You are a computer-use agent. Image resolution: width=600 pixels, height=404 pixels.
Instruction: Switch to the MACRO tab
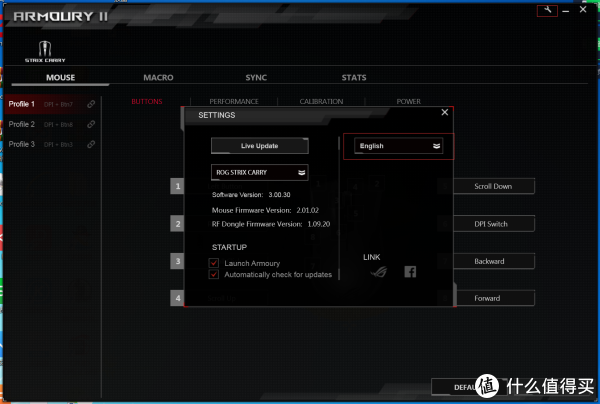tap(158, 78)
